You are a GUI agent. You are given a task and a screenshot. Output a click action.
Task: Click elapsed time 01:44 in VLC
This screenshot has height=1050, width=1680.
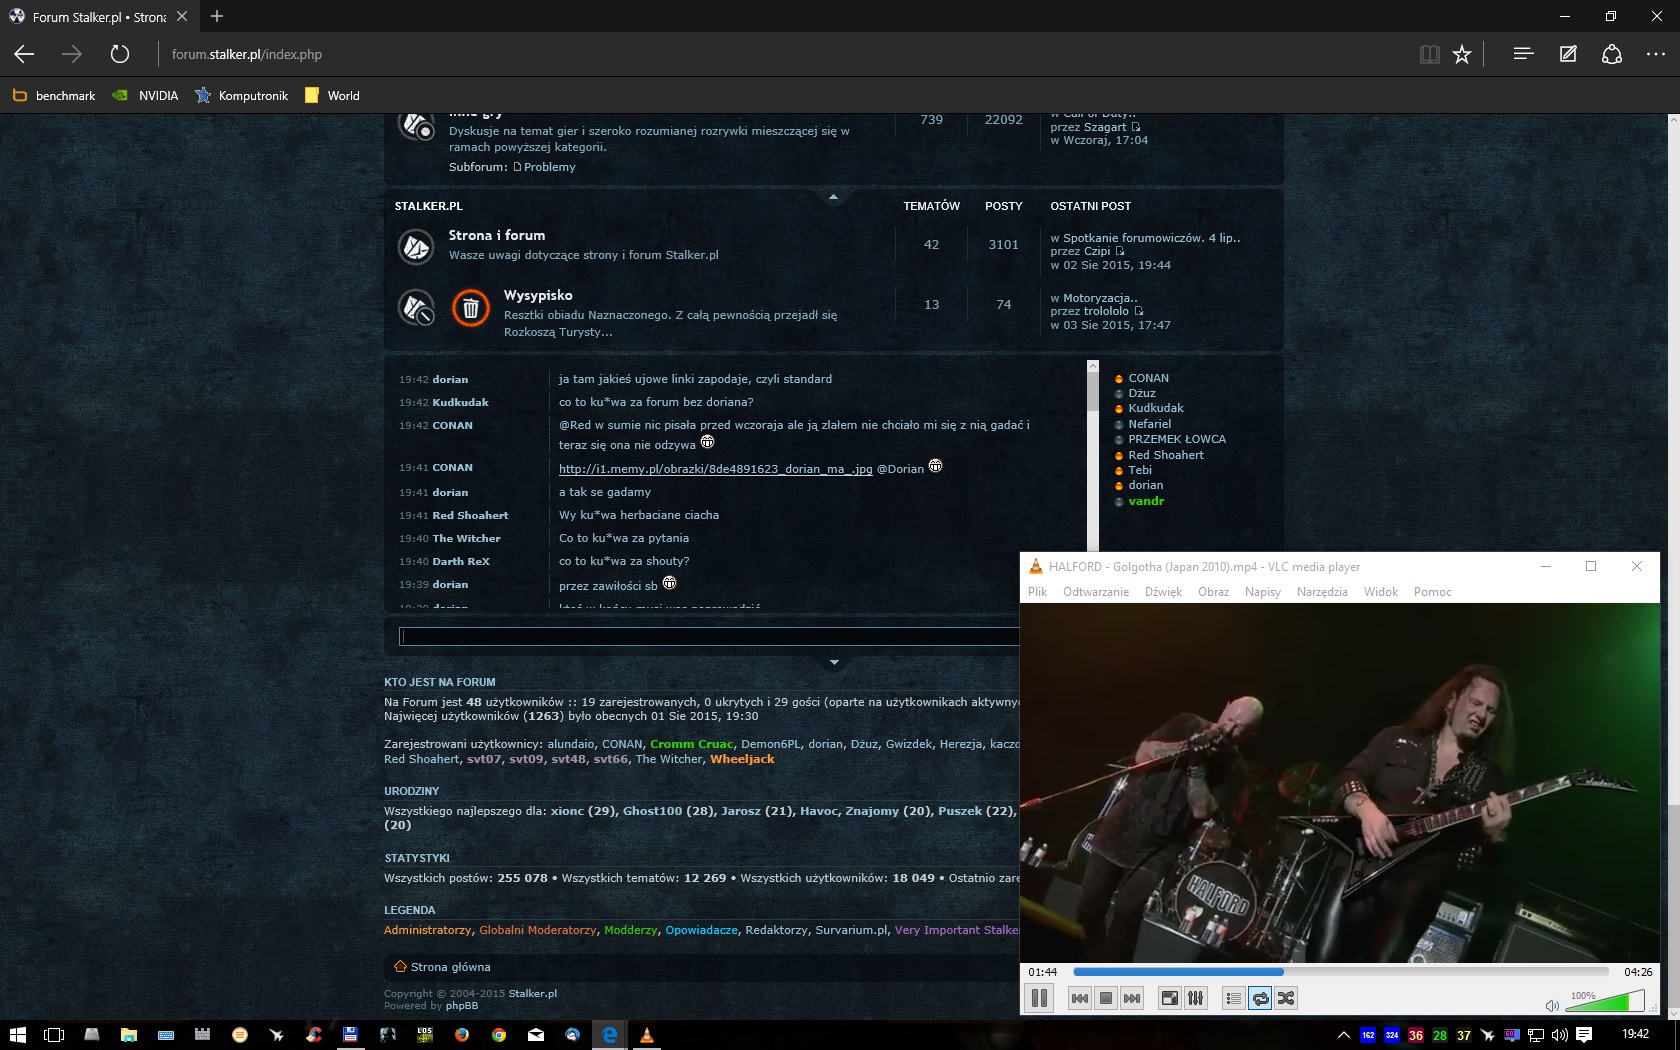click(1042, 972)
